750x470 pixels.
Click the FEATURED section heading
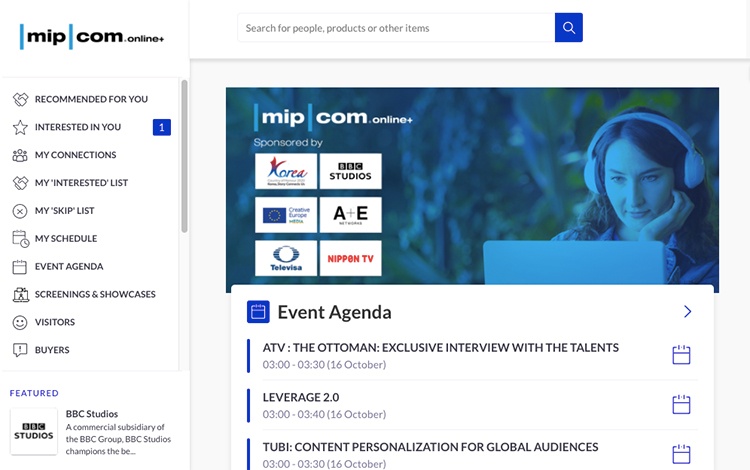[34, 393]
